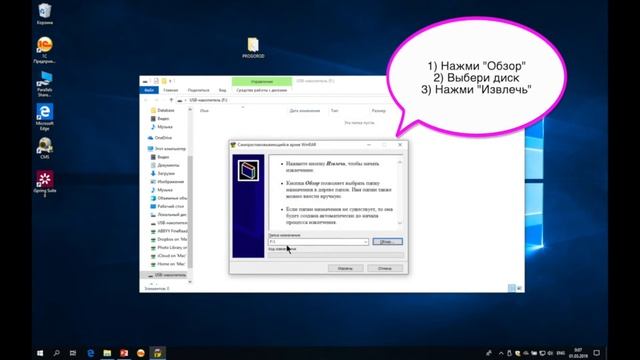Click the taskbar clock and date

[578, 353]
